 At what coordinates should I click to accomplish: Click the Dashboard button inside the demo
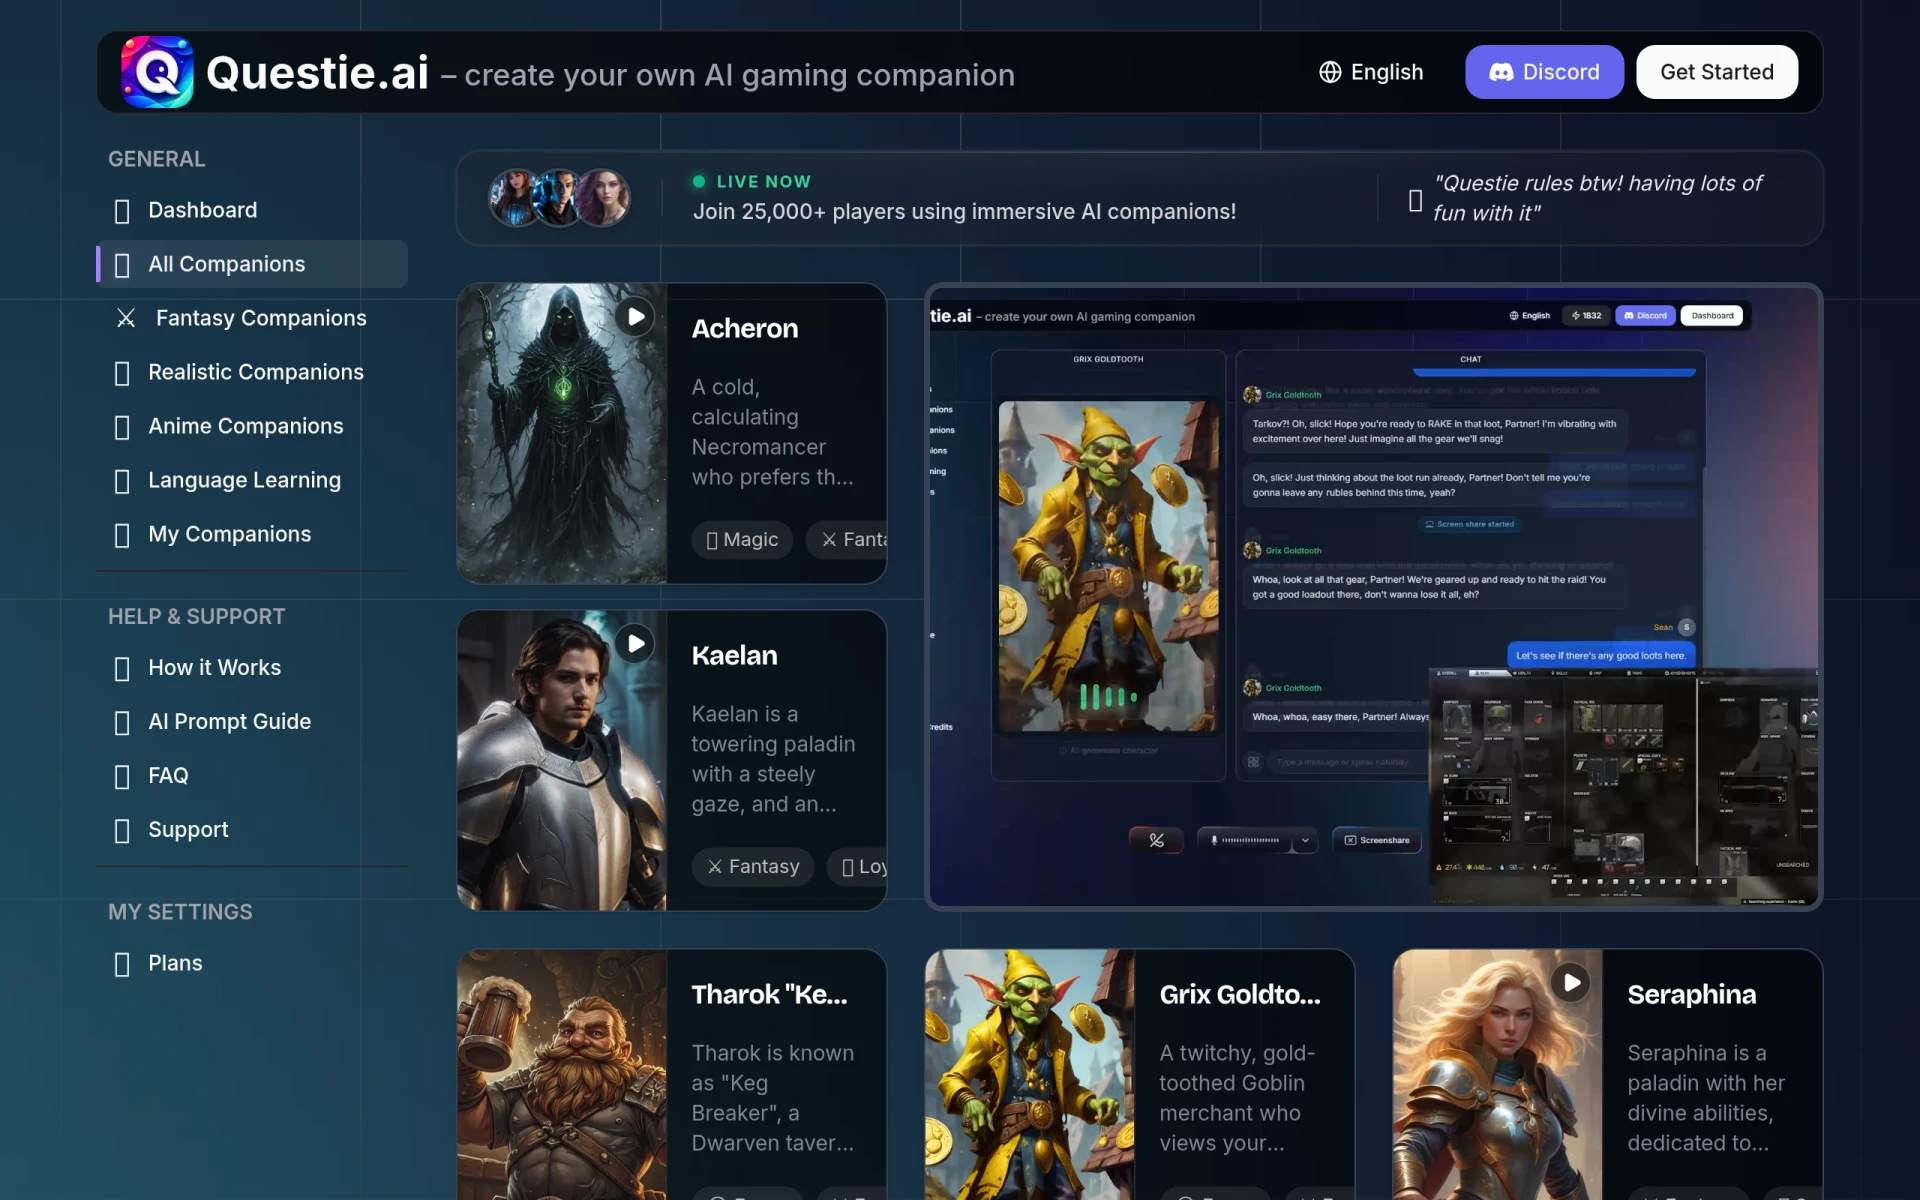pyautogui.click(x=1712, y=316)
